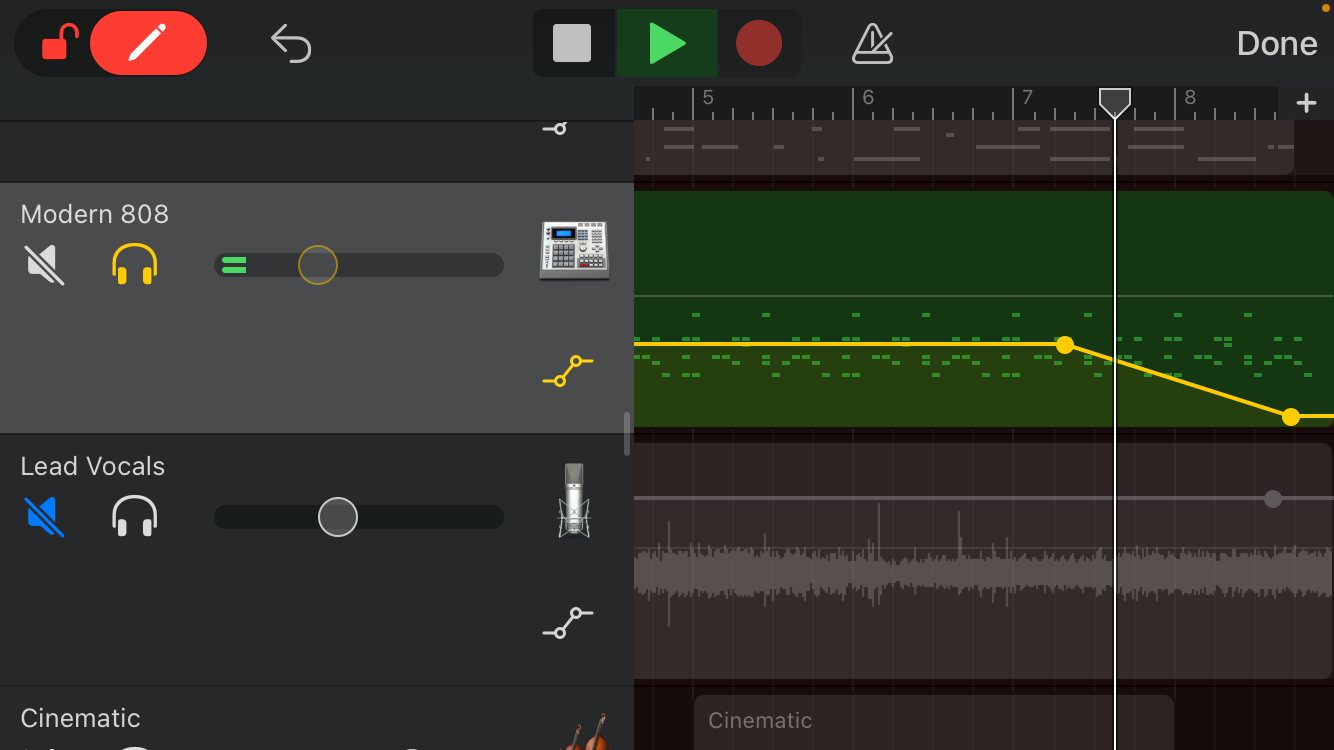Select the gray Lead Vocals automation point
This screenshot has width=1334, height=750.
[1272, 498]
